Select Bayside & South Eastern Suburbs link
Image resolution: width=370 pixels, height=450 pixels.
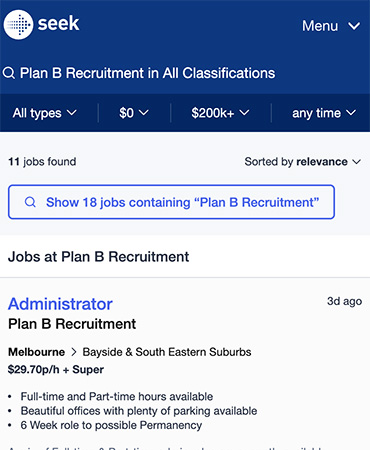click(167, 352)
